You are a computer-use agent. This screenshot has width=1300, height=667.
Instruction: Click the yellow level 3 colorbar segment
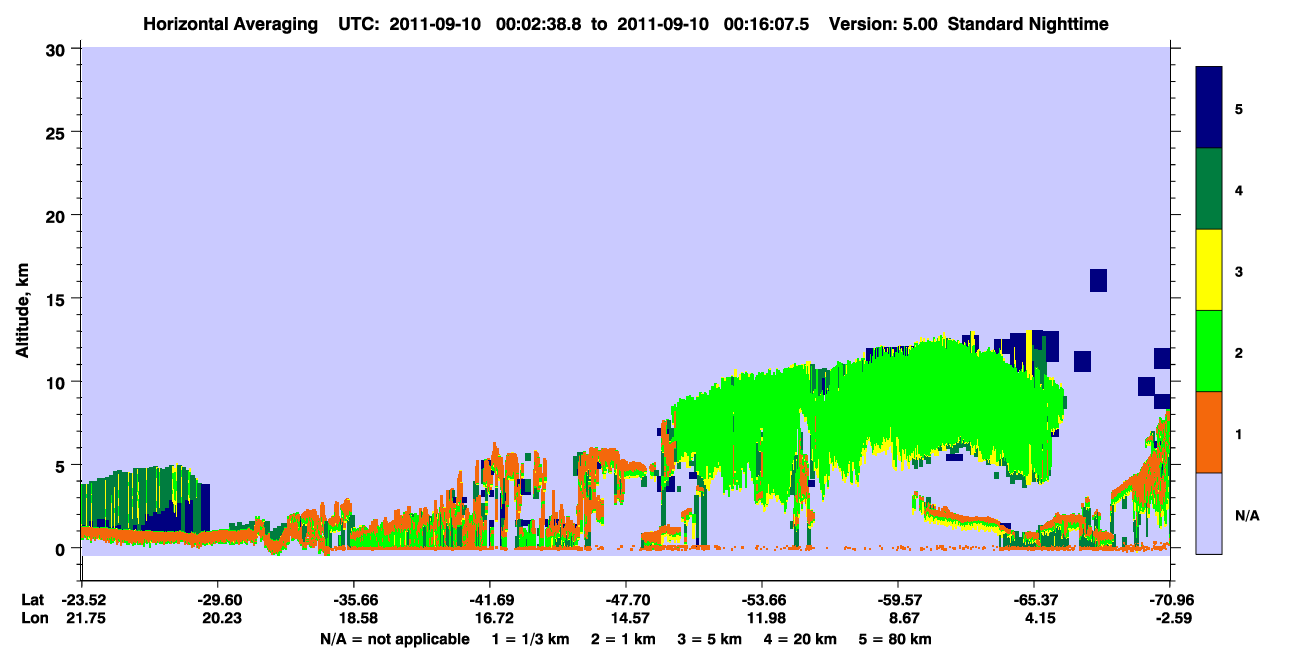1209,270
